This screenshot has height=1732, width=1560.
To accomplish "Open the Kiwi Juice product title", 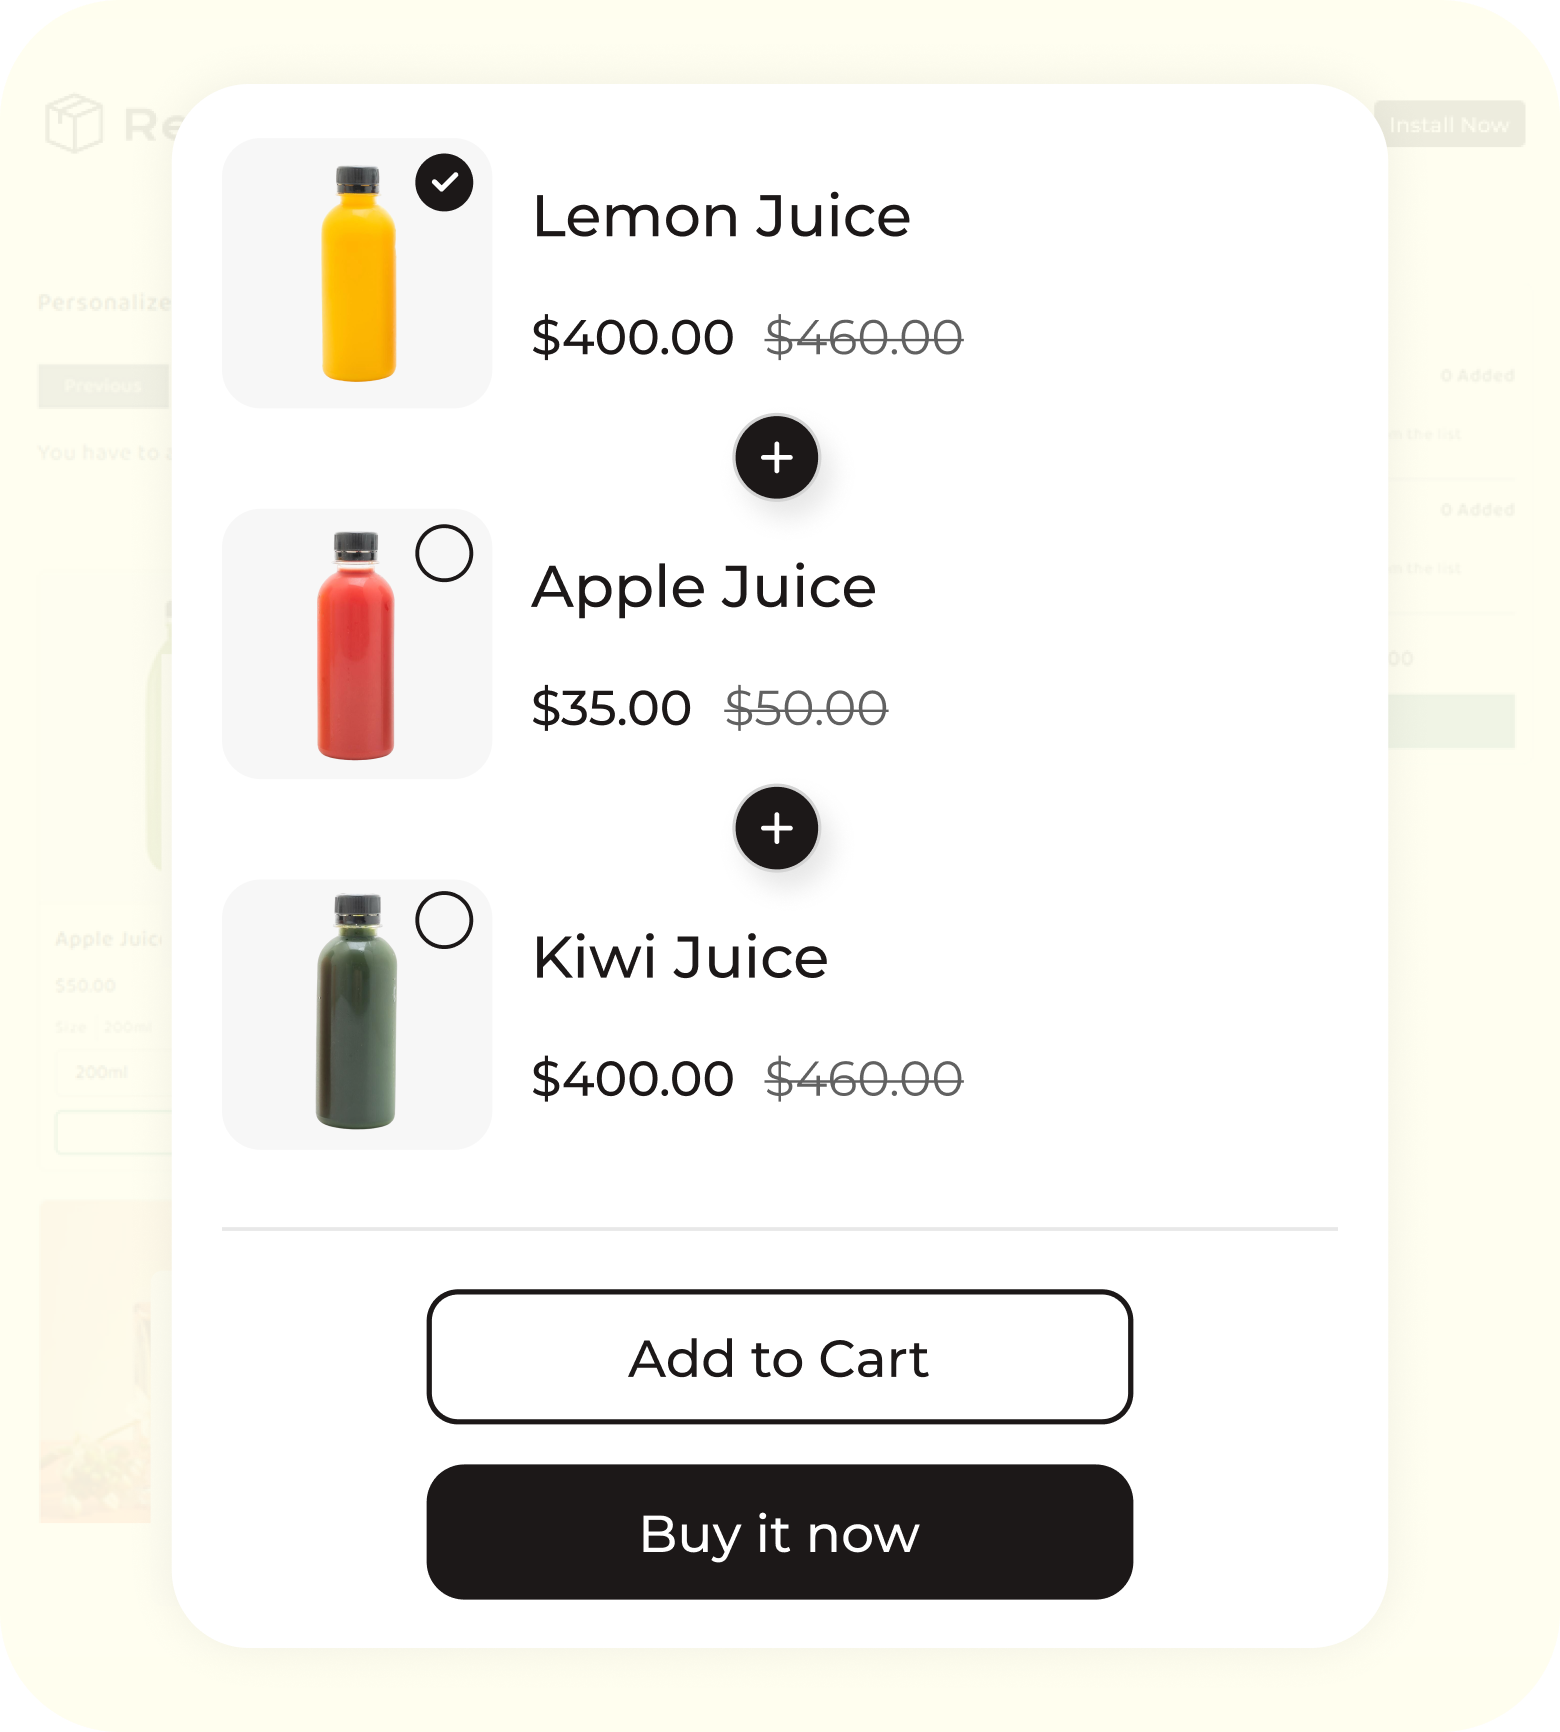I will point(680,958).
